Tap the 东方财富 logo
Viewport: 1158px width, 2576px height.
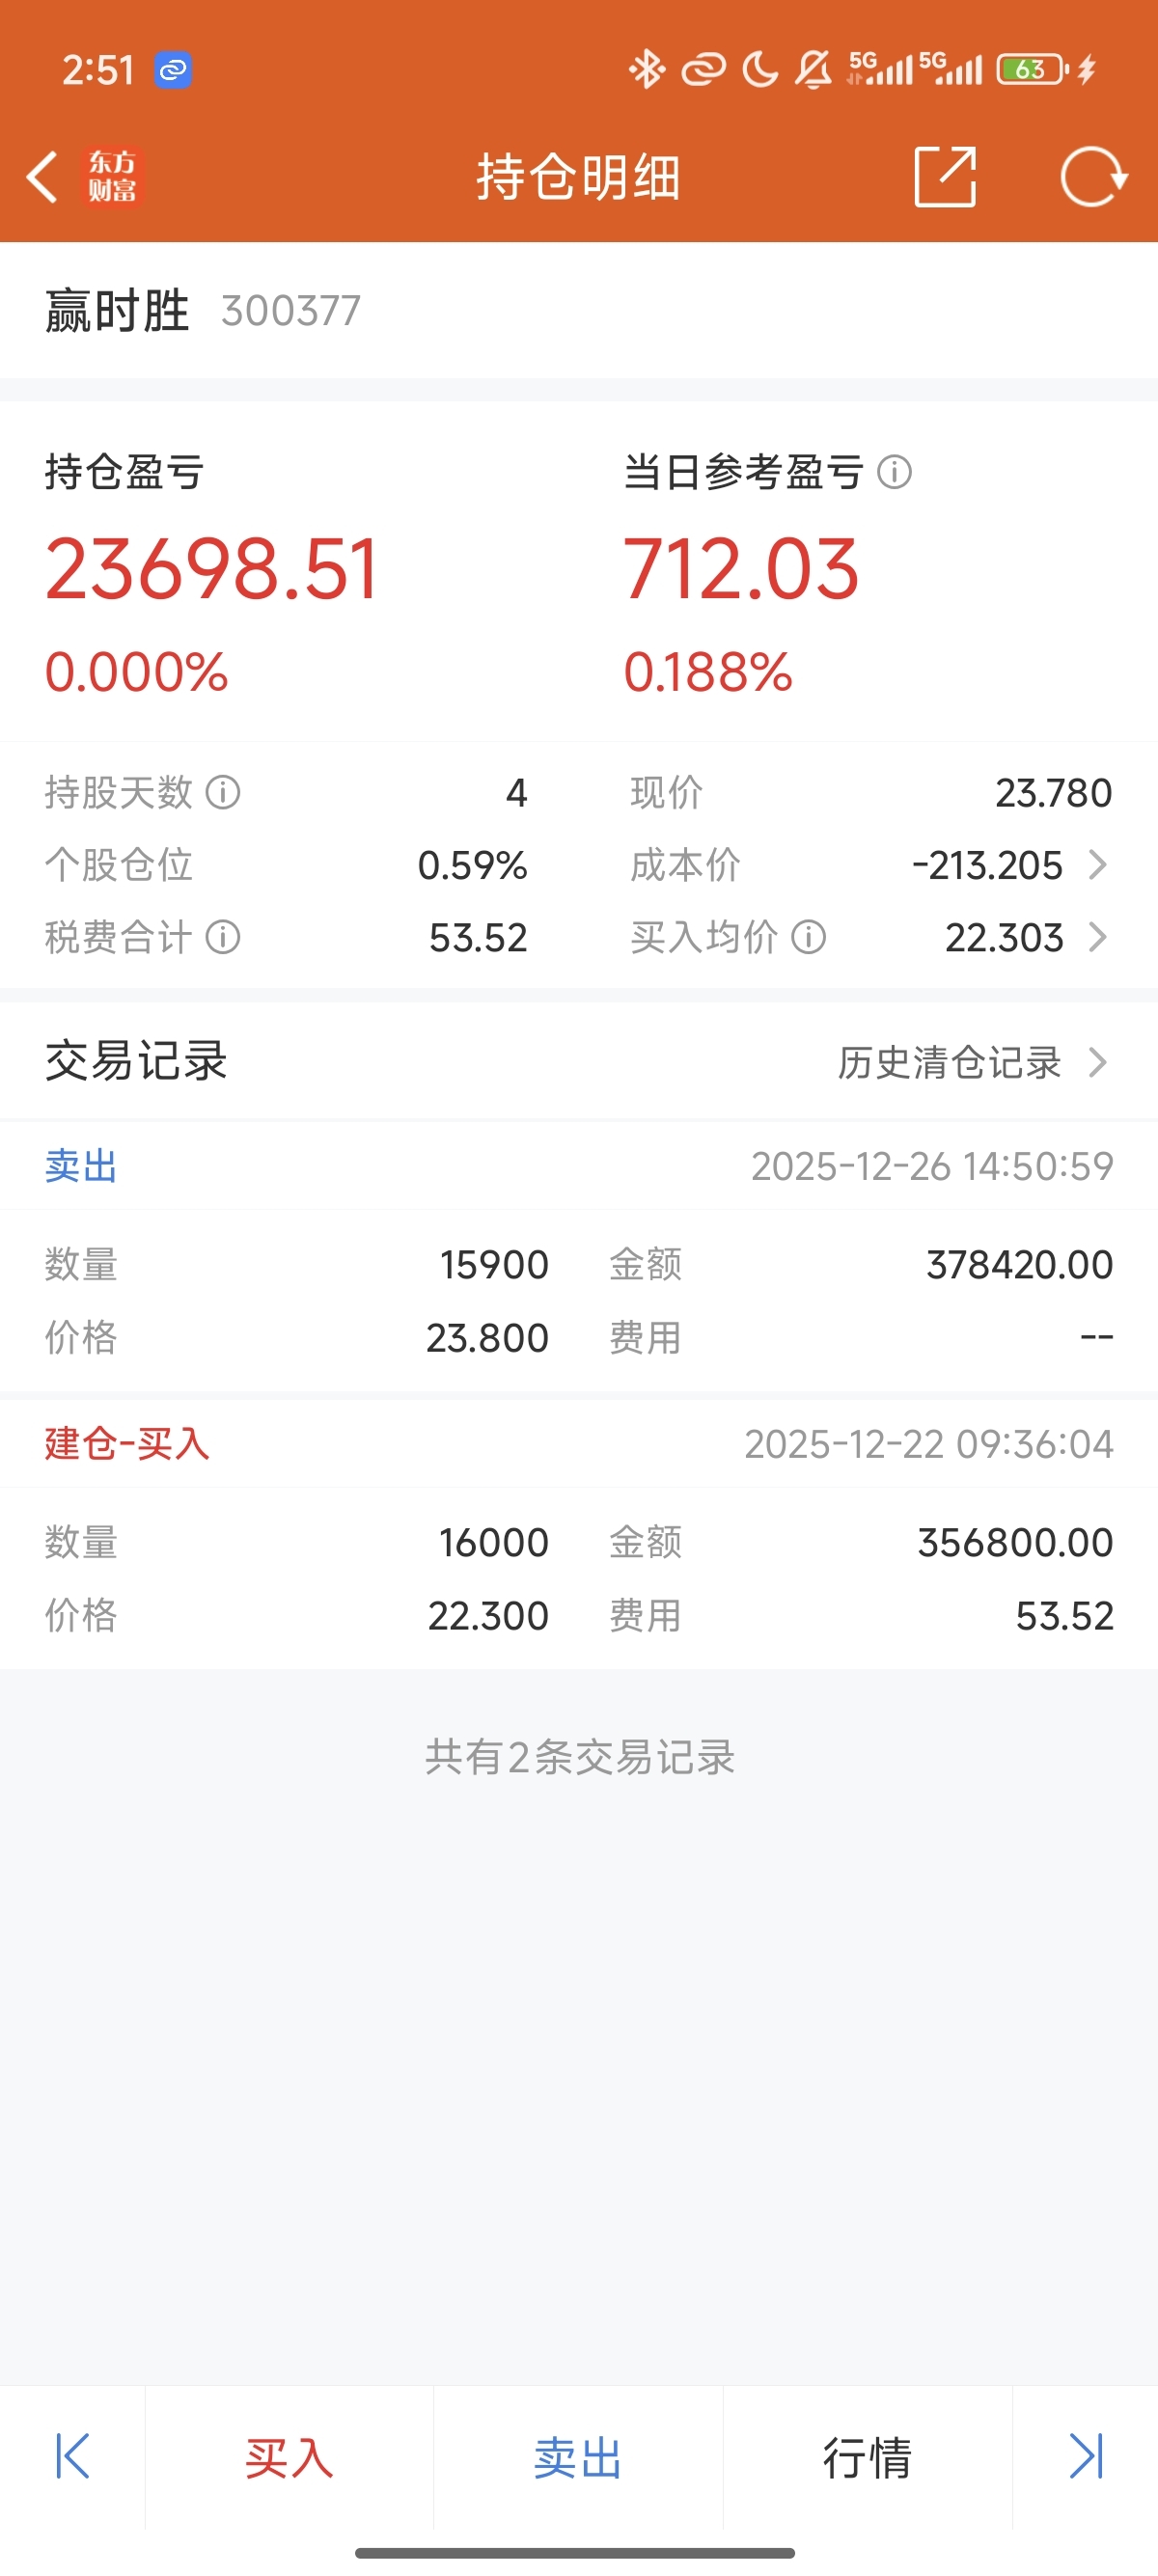[x=112, y=177]
